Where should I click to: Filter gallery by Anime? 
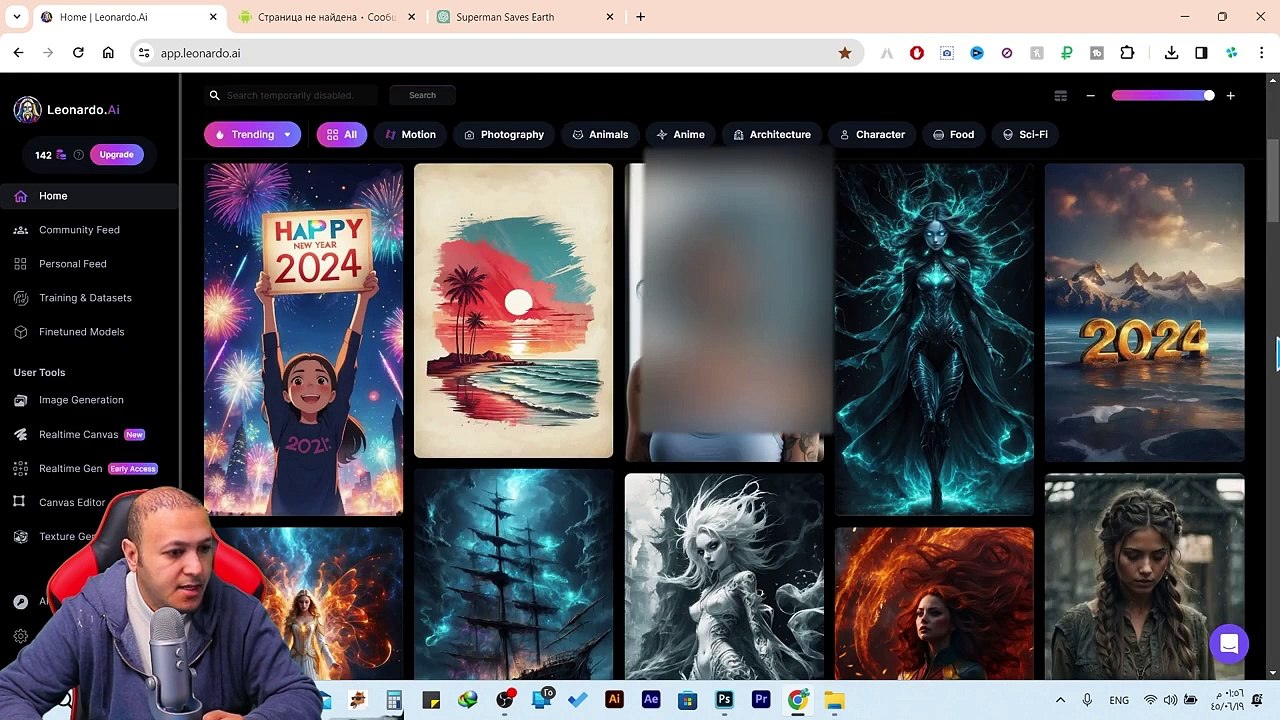(x=680, y=135)
